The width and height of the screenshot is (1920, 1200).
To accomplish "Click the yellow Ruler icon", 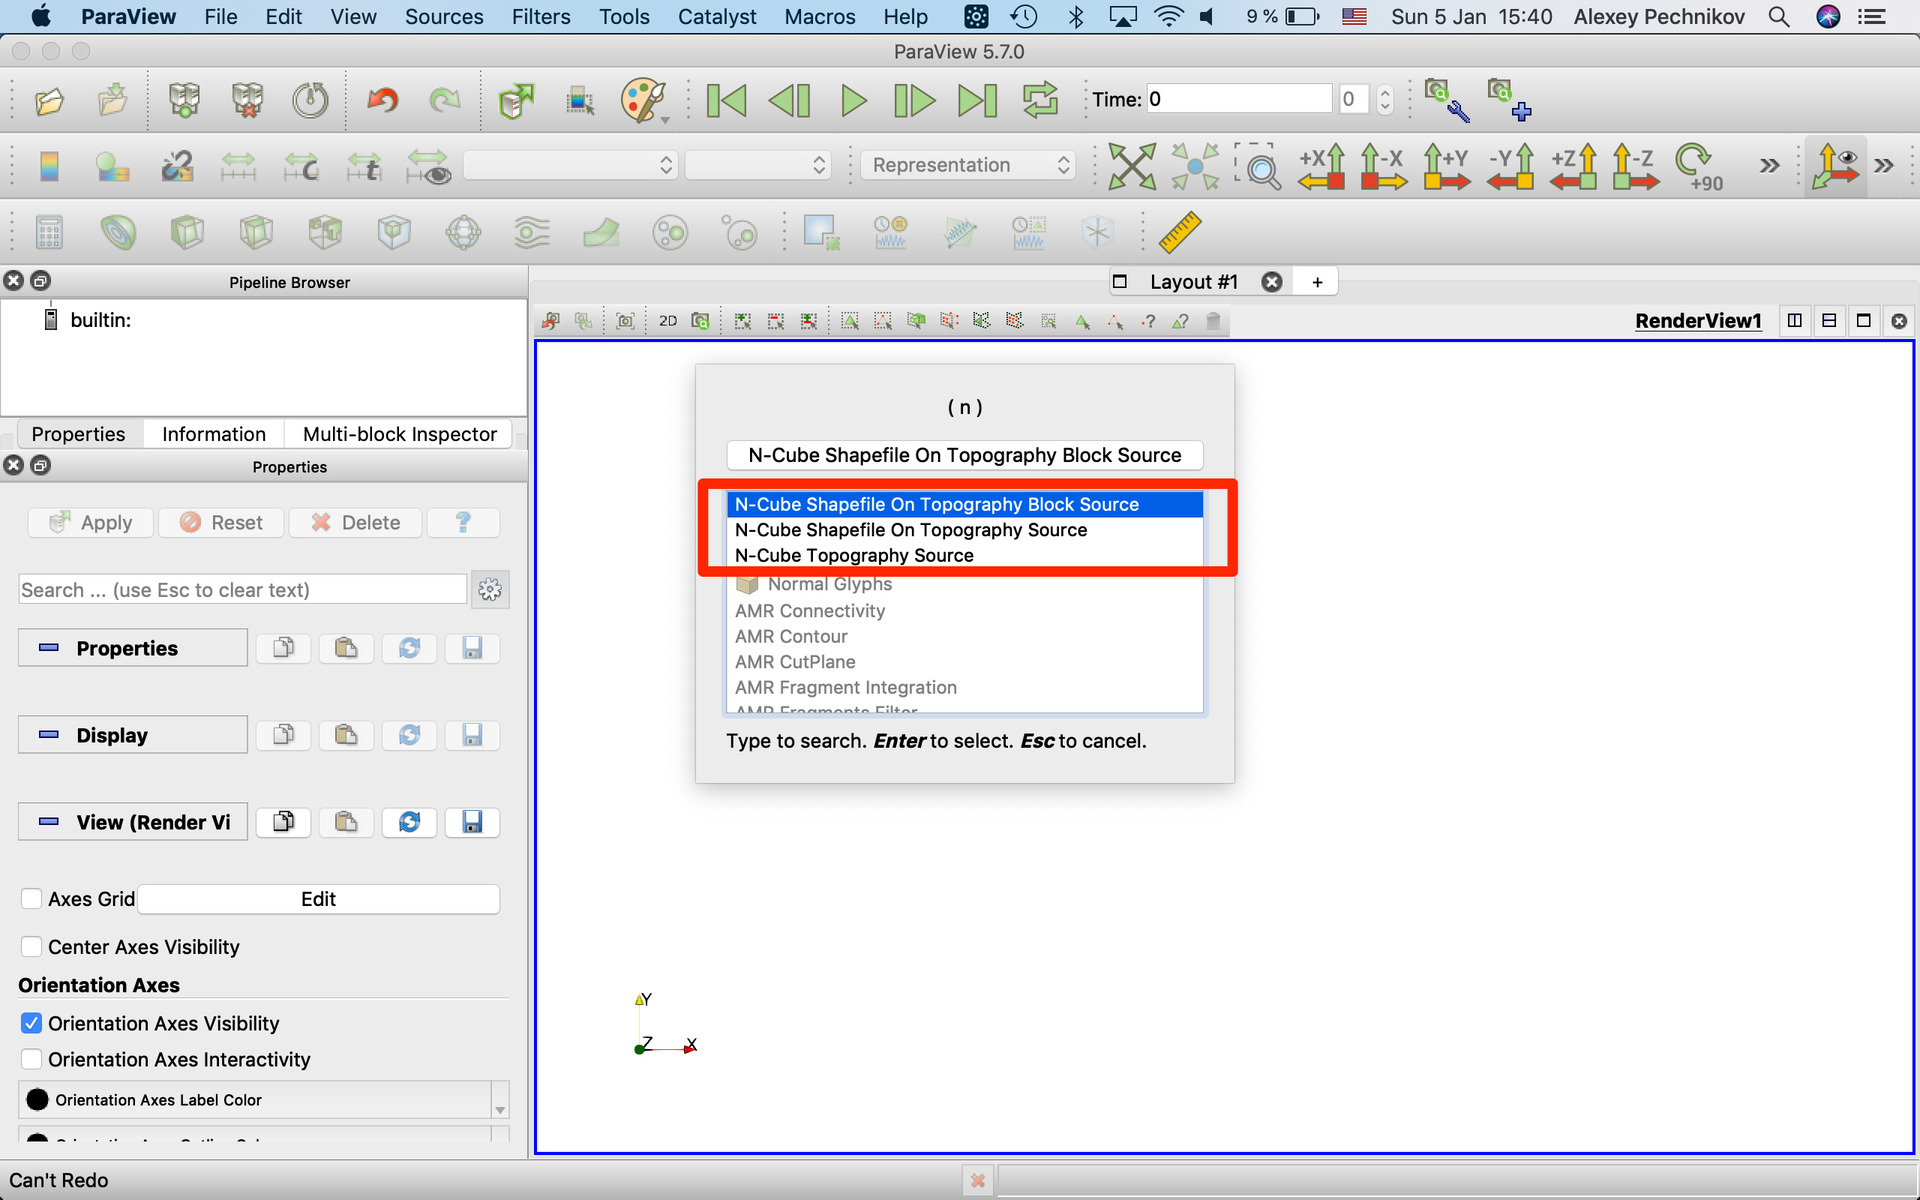I will pos(1179,232).
